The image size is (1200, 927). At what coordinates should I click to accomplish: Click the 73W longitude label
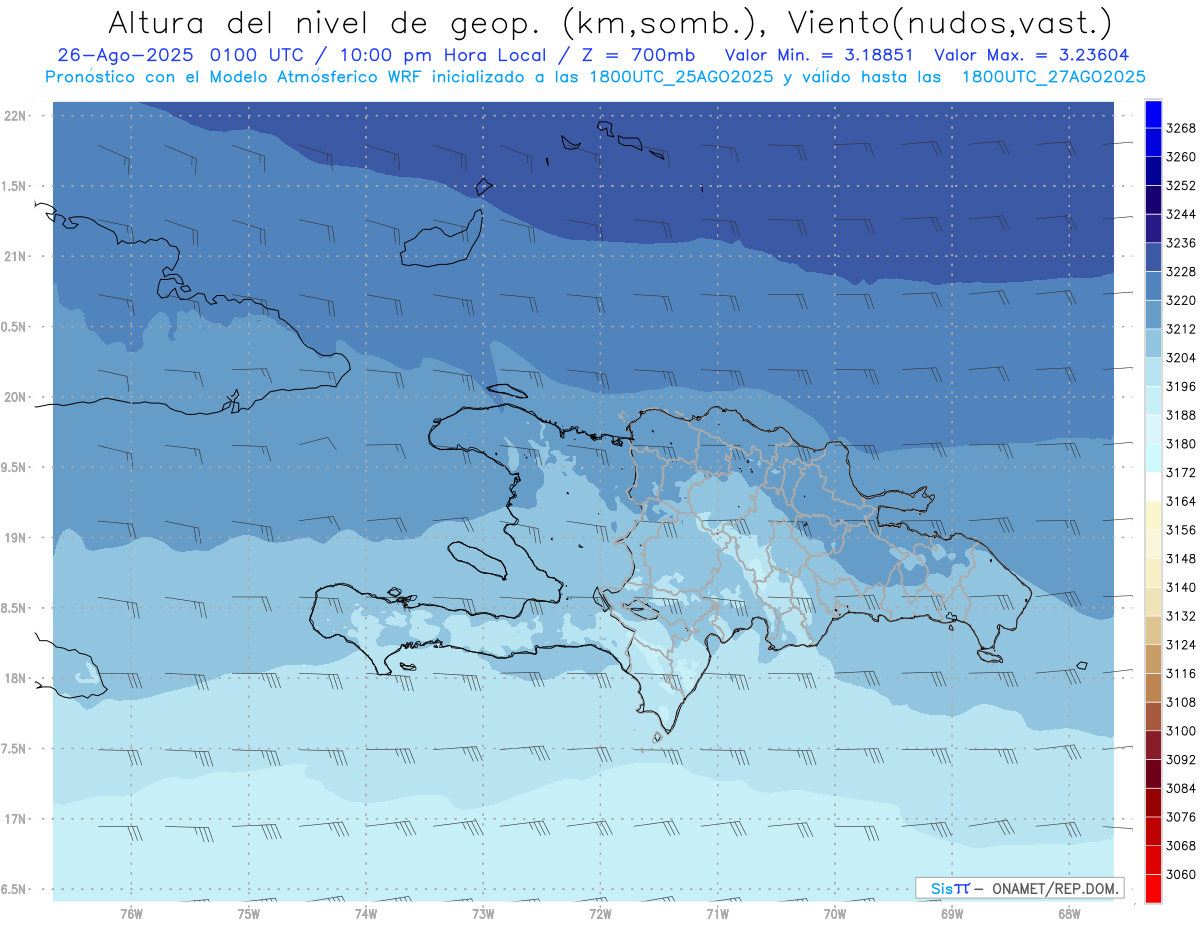[x=483, y=914]
